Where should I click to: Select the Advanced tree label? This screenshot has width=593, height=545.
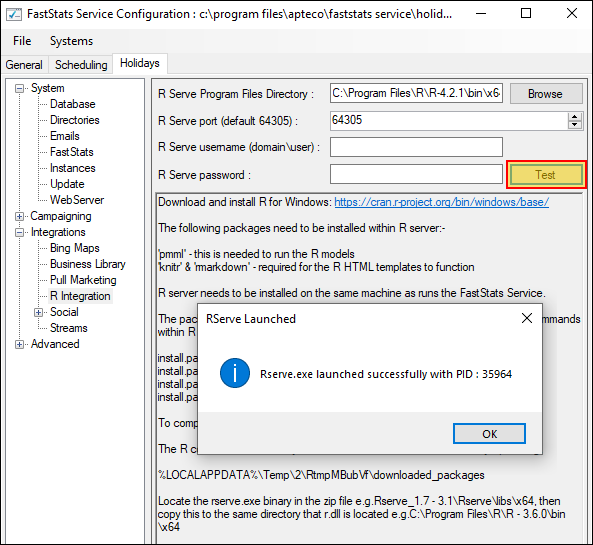coord(55,344)
